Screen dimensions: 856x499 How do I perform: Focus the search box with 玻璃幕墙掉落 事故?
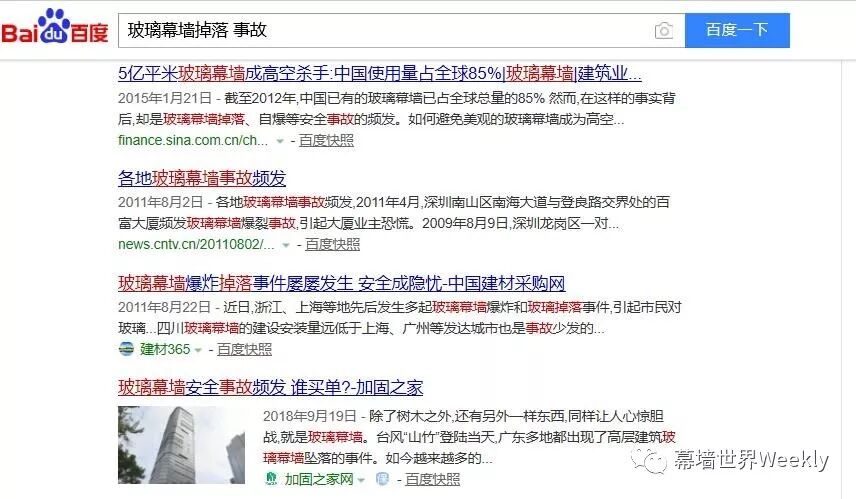point(401,31)
